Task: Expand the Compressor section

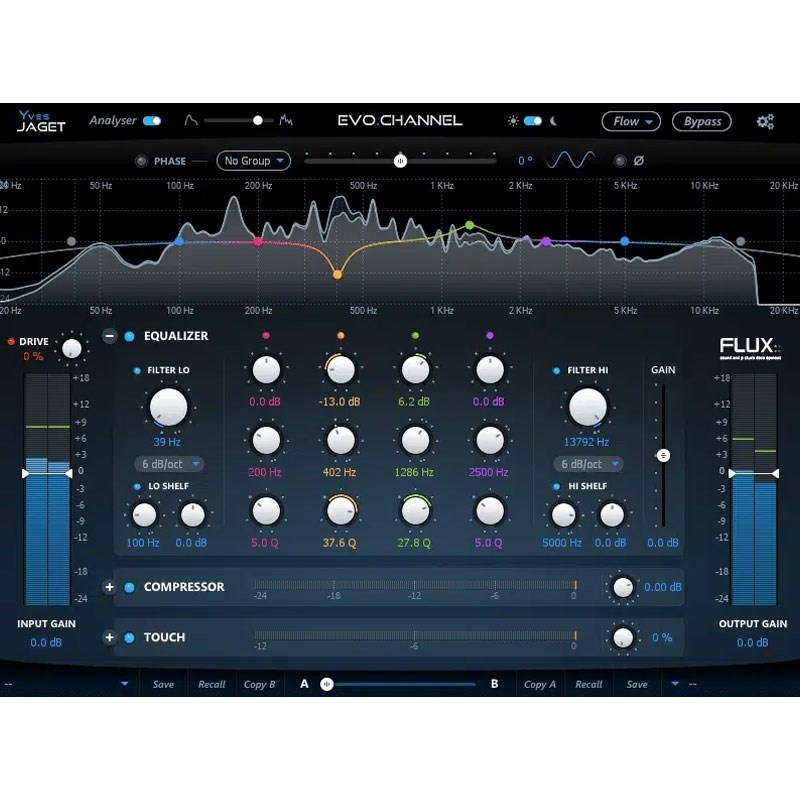Action: (x=109, y=587)
